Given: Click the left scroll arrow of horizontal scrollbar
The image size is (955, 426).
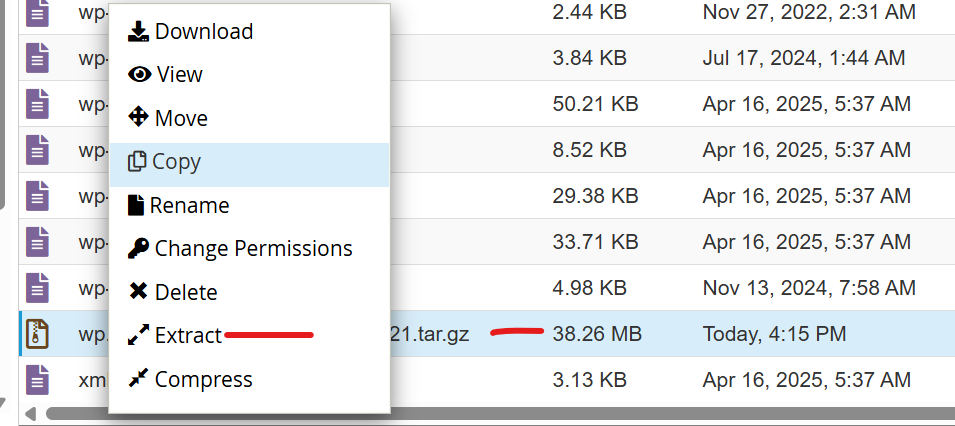Looking at the screenshot, I should (x=29, y=413).
